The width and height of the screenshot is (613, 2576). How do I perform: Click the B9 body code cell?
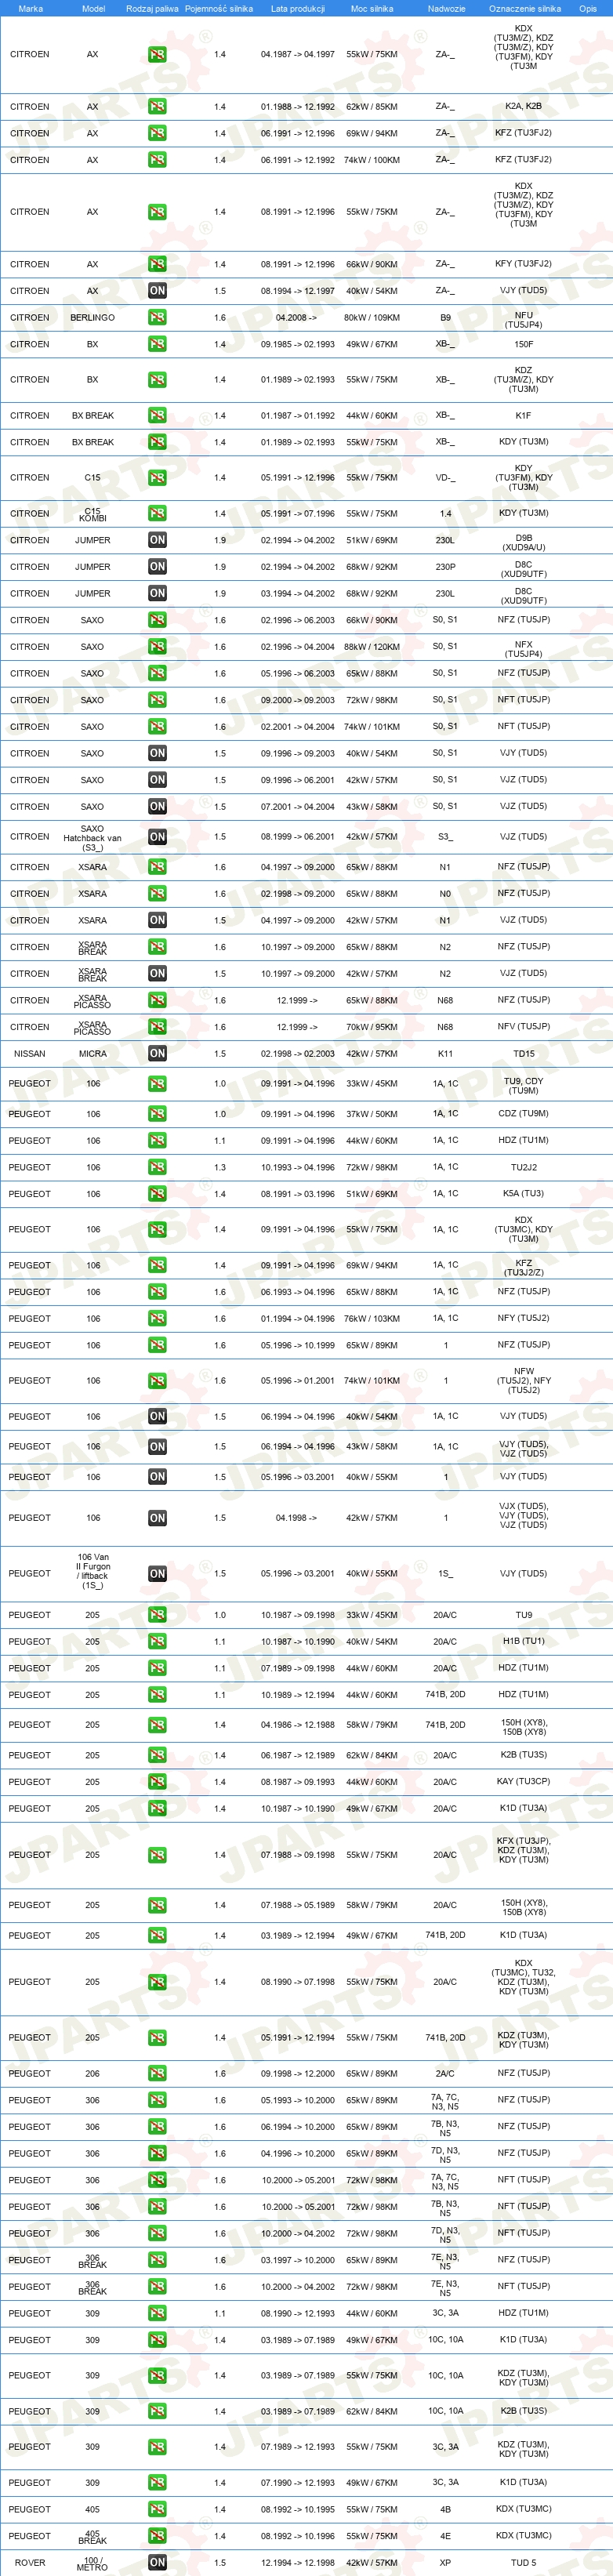445,318
